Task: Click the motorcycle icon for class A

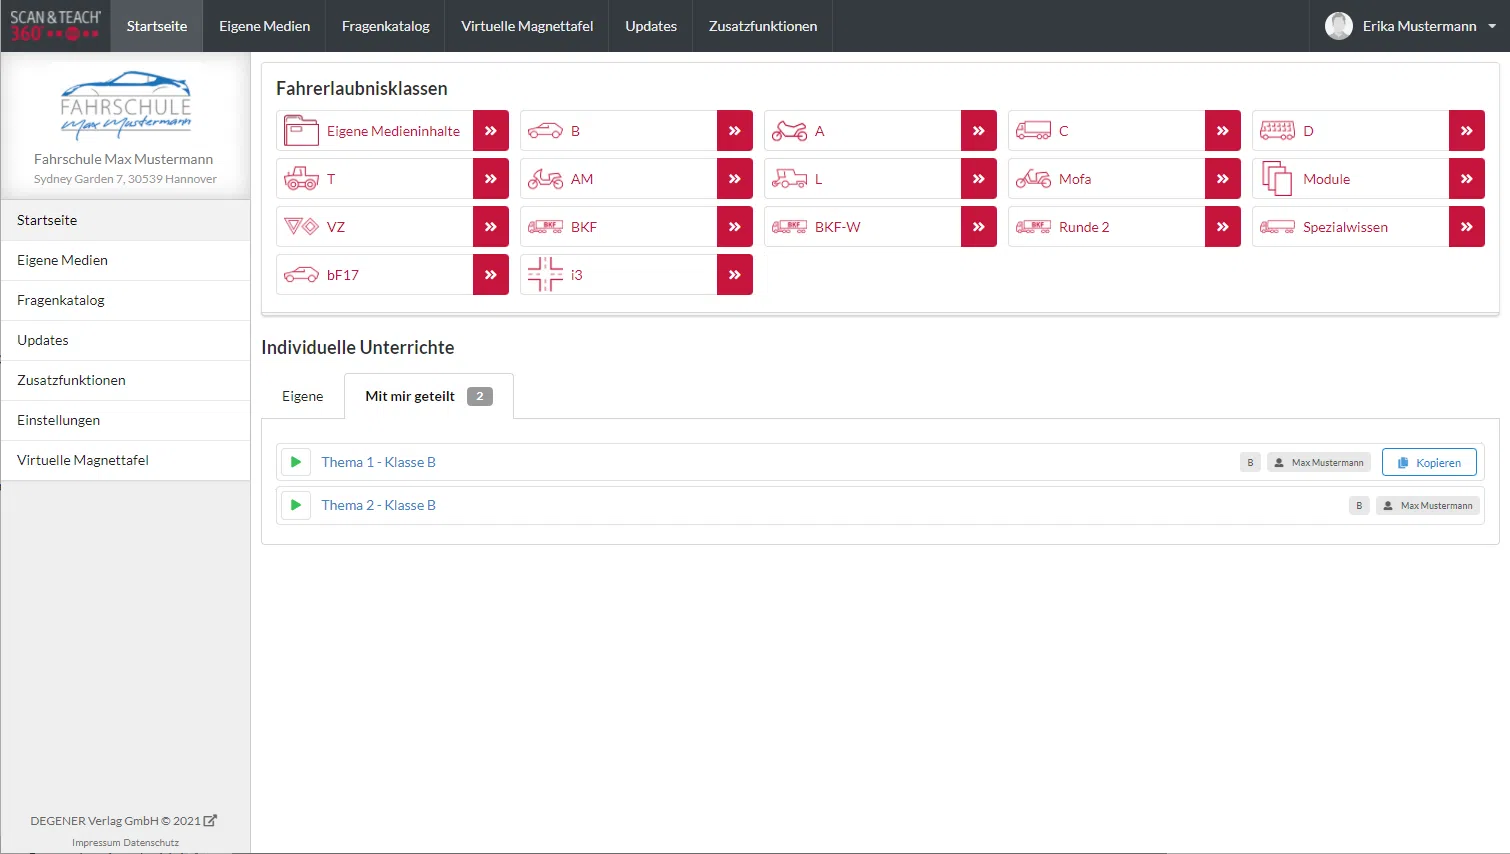Action: [789, 131]
